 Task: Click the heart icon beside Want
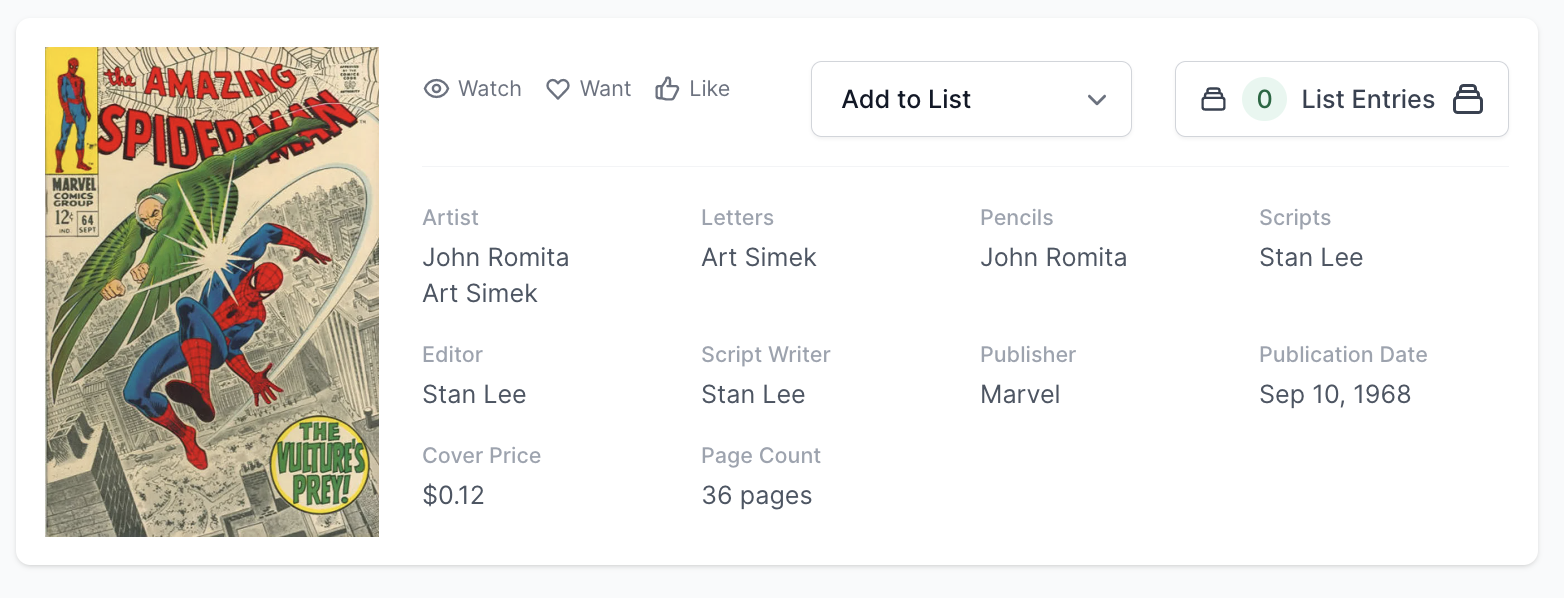coord(558,89)
